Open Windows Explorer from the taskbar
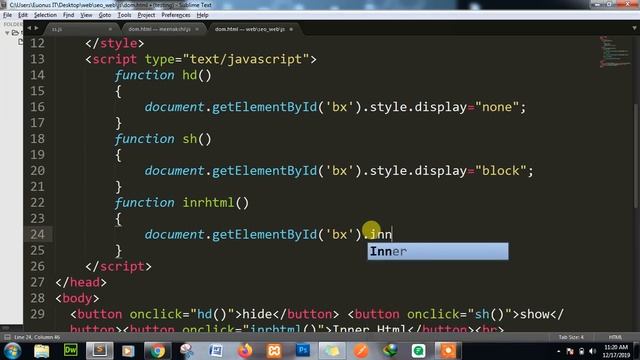The image size is (640, 360). (42, 351)
